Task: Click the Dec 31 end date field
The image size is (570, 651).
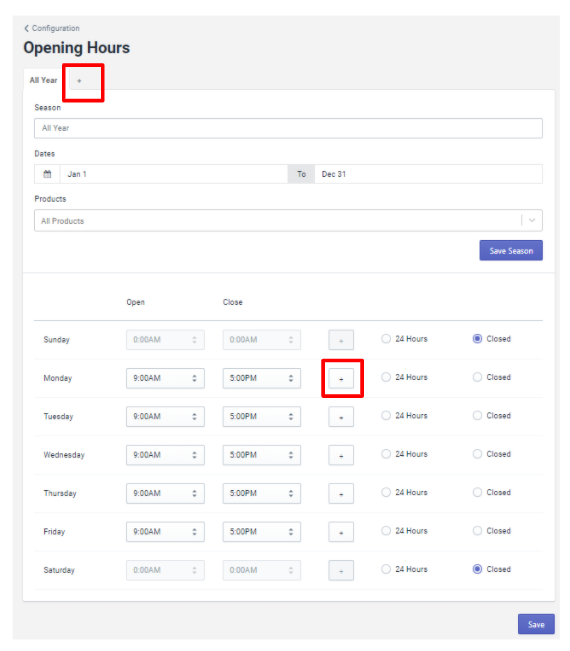Action: coord(428,174)
